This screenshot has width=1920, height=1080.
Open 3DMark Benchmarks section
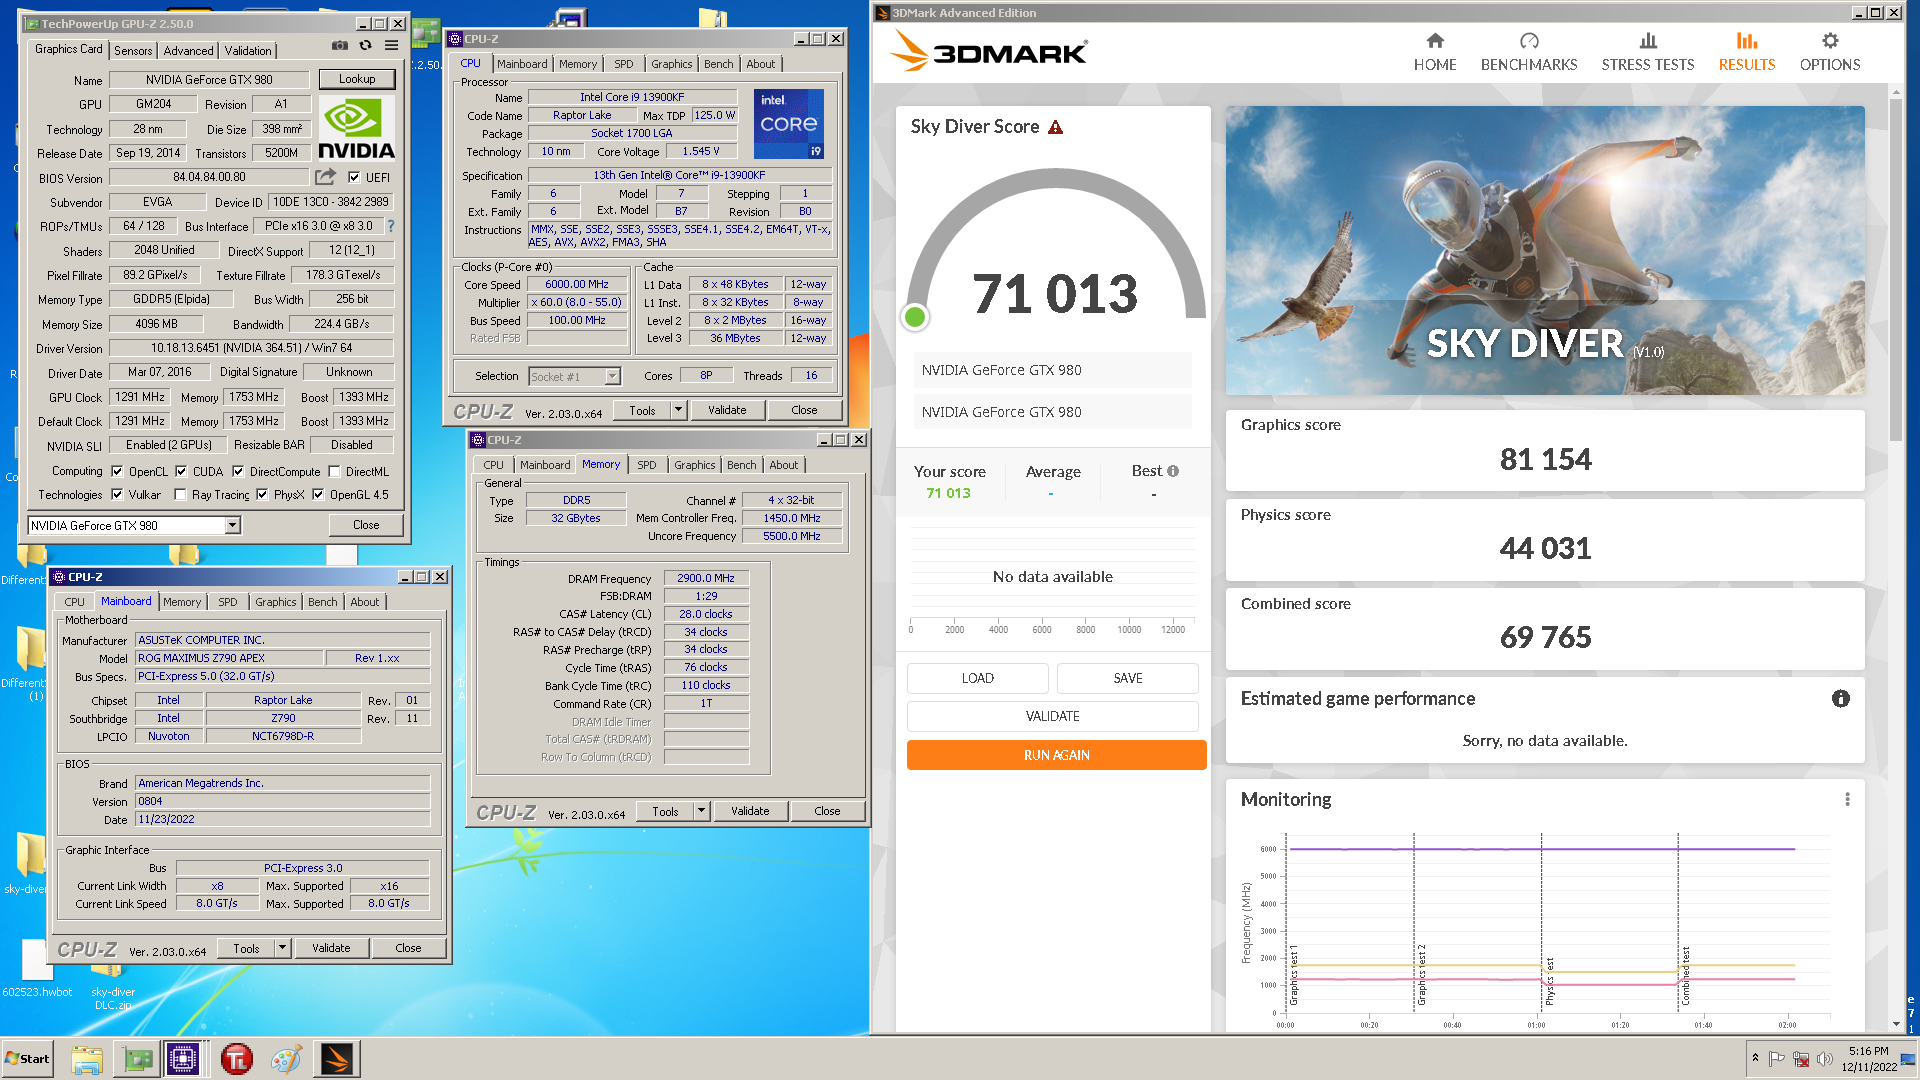click(x=1529, y=52)
